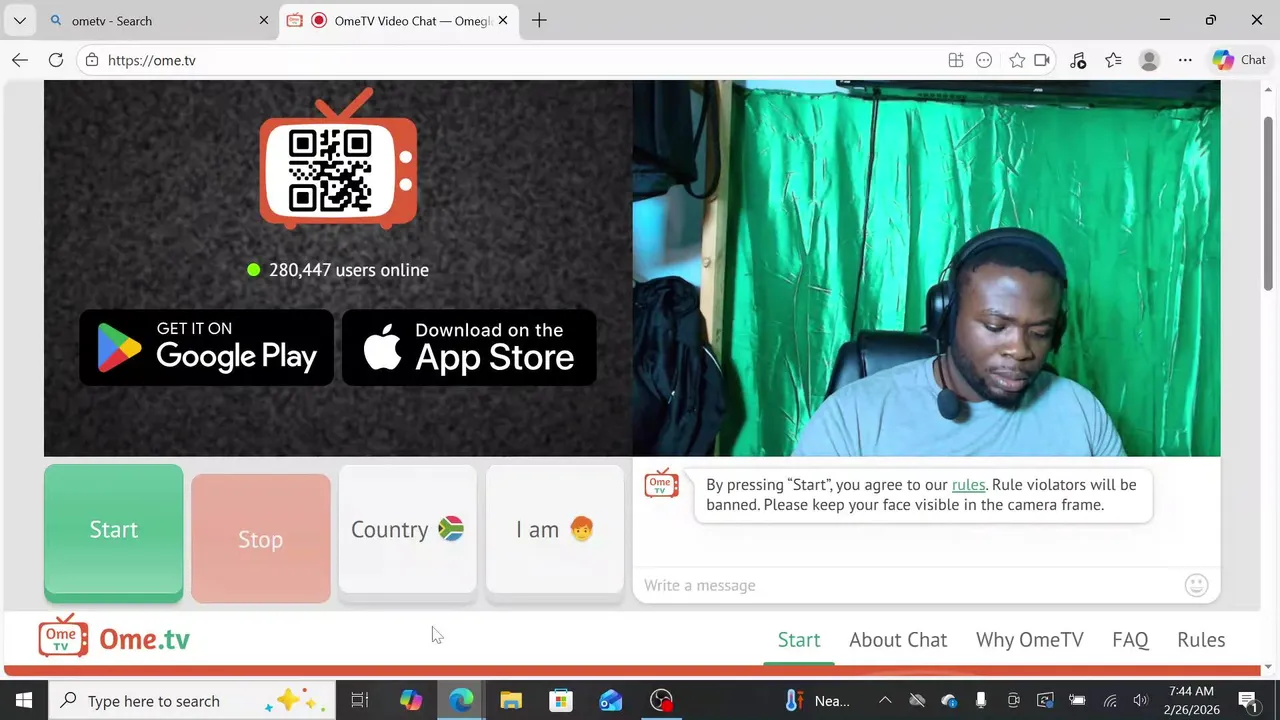Click the green Start button
Screen dimensions: 1280x720
pyautogui.click(x=113, y=533)
